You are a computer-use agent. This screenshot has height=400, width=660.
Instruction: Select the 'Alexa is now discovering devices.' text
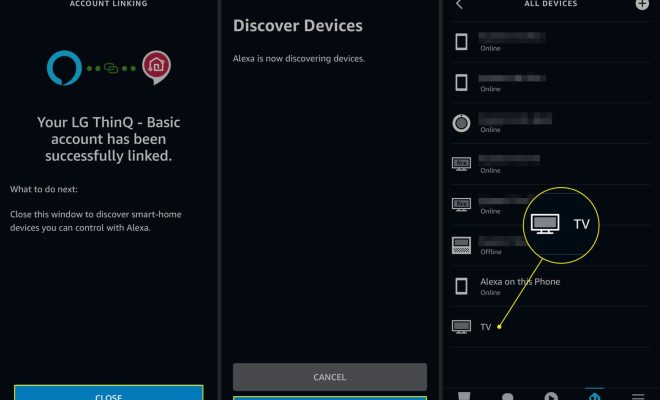[x=299, y=59]
